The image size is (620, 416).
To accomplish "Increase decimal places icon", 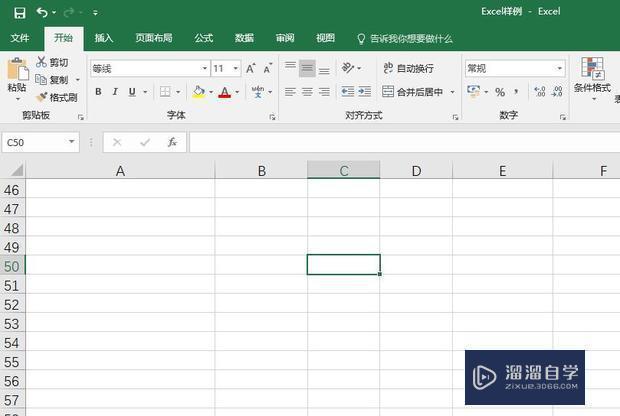I will [540, 92].
